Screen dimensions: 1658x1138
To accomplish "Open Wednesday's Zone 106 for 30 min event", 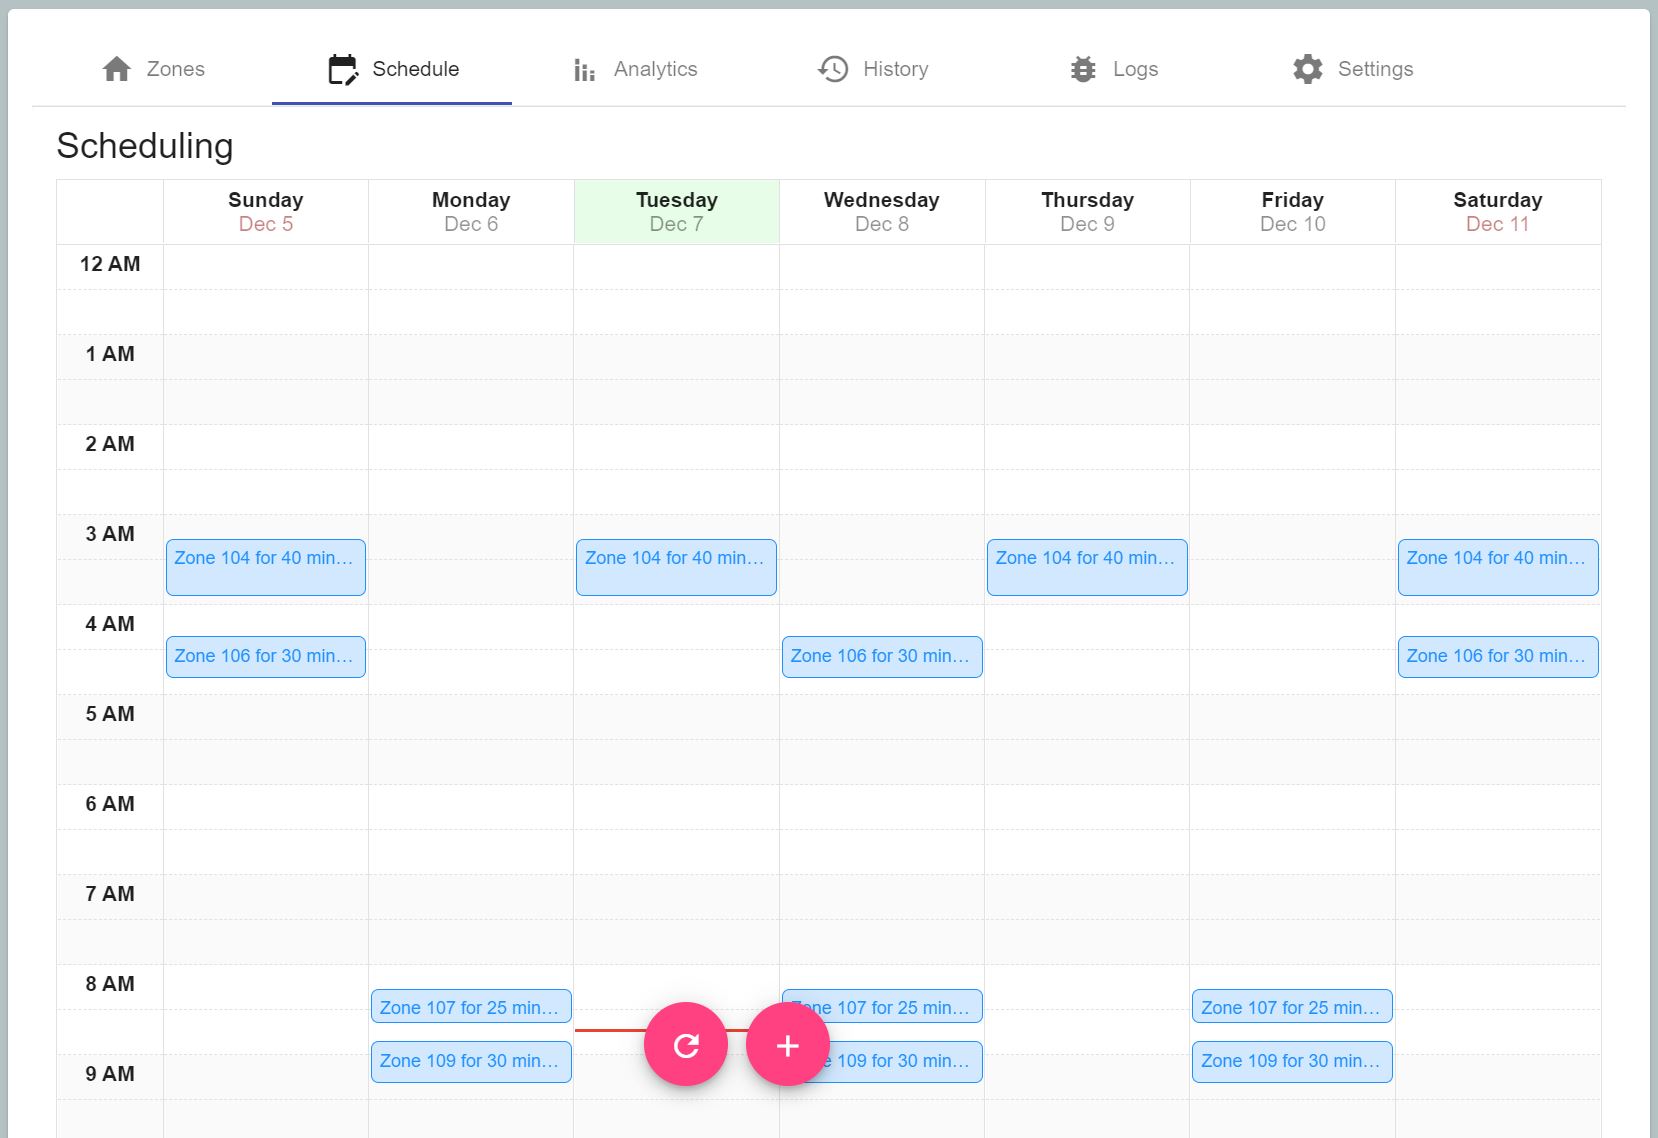I will pyautogui.click(x=882, y=656).
